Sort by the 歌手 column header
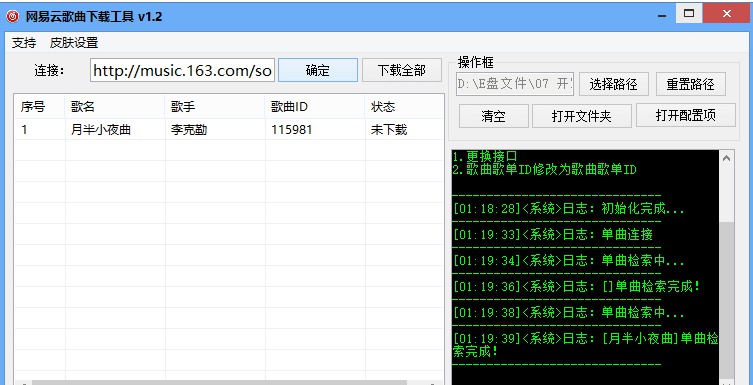This screenshot has width=753, height=385. (x=215, y=107)
